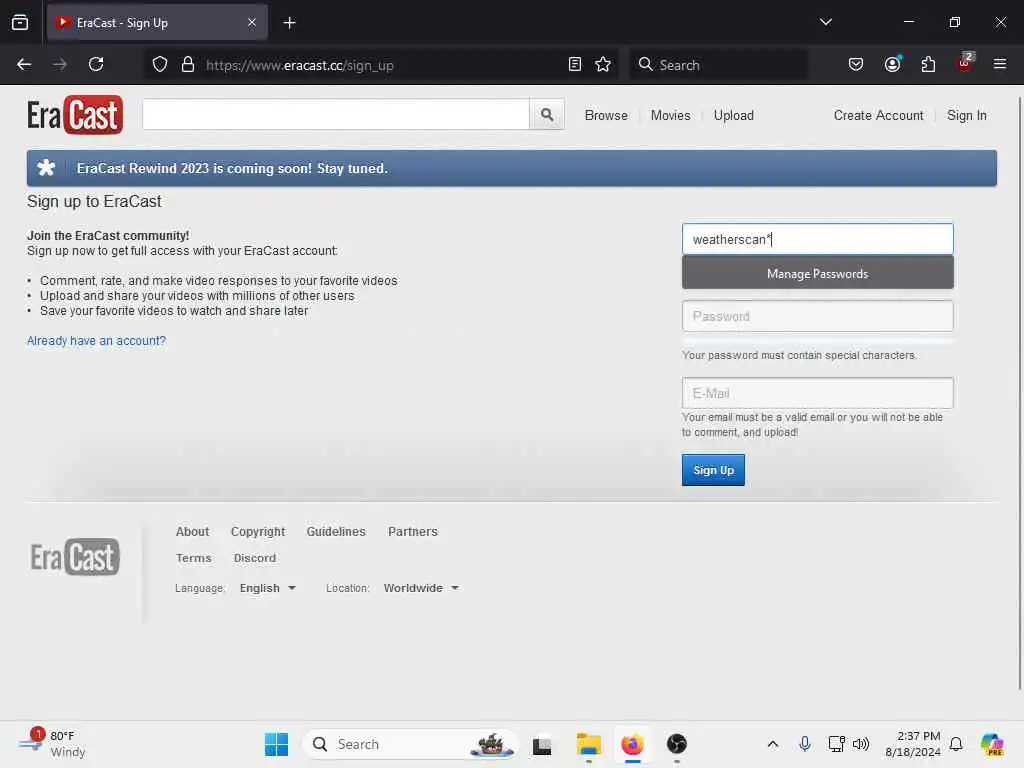Viewport: 1024px width, 768px height.
Task: Expand the Language English dropdown
Action: (x=268, y=588)
